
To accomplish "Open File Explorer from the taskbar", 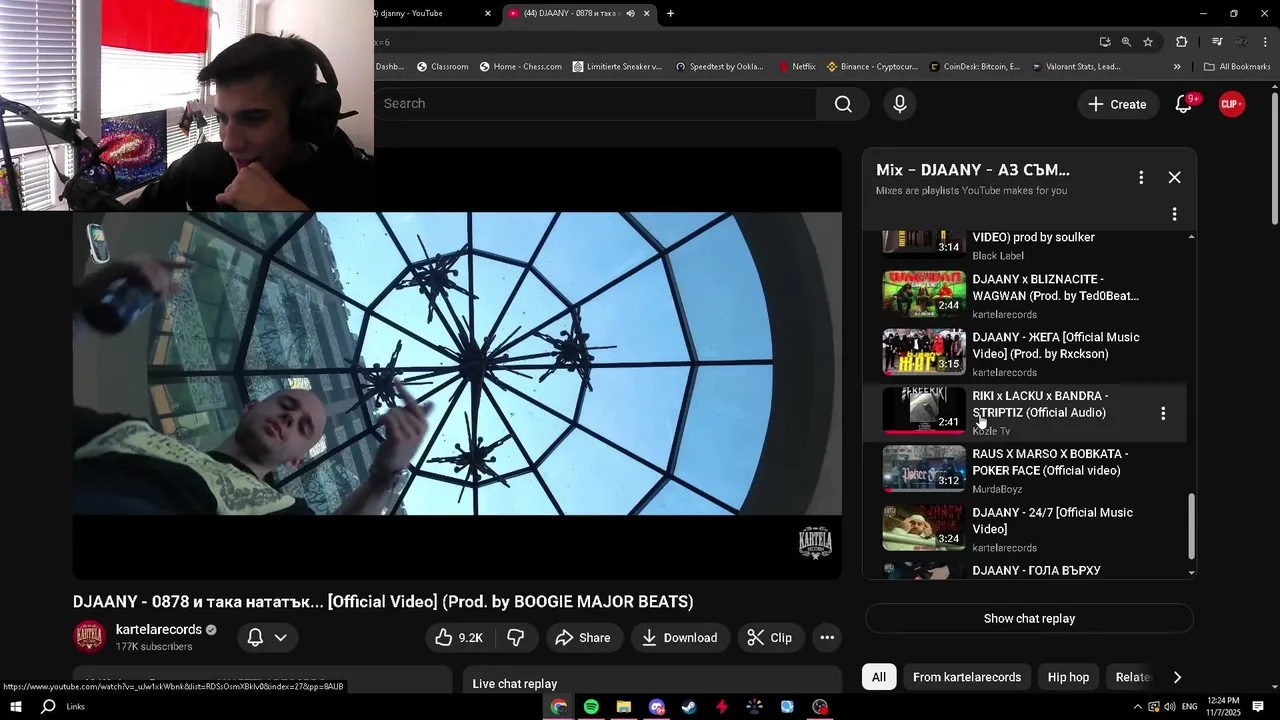I will coord(624,707).
